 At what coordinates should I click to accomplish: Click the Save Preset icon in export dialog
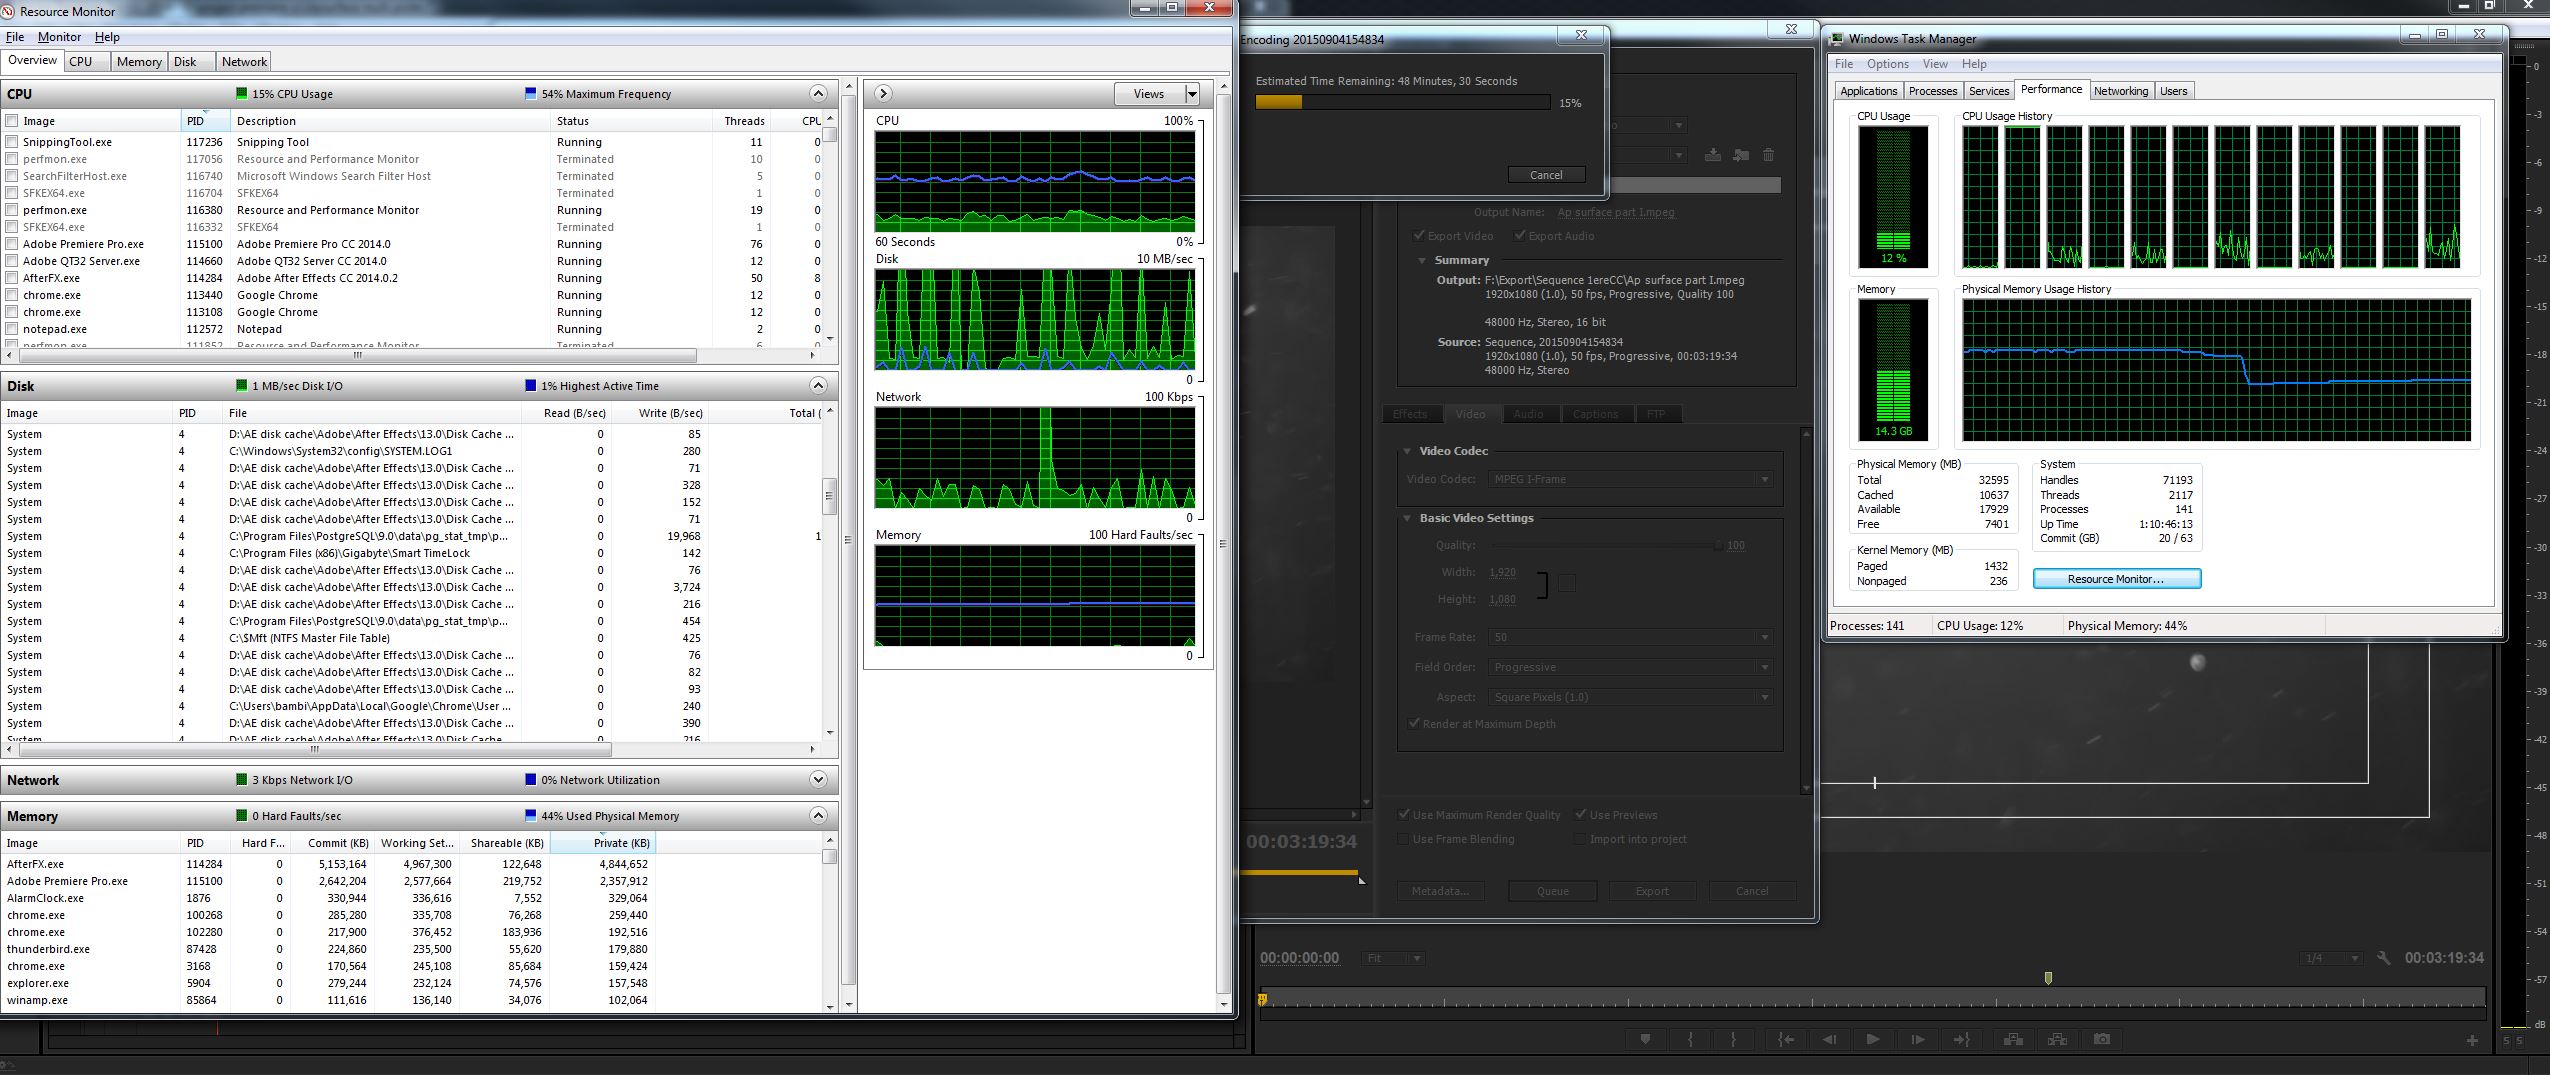[1713, 155]
